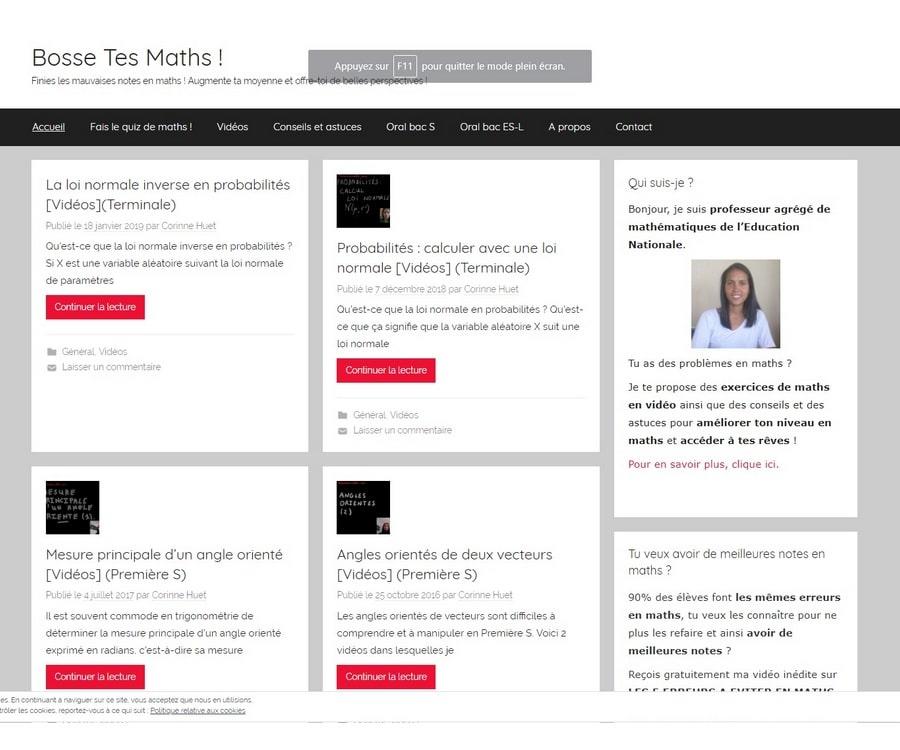Click 'Pour en savoir plus, clique ici' link
This screenshot has width=900, height=750.
(x=703, y=464)
